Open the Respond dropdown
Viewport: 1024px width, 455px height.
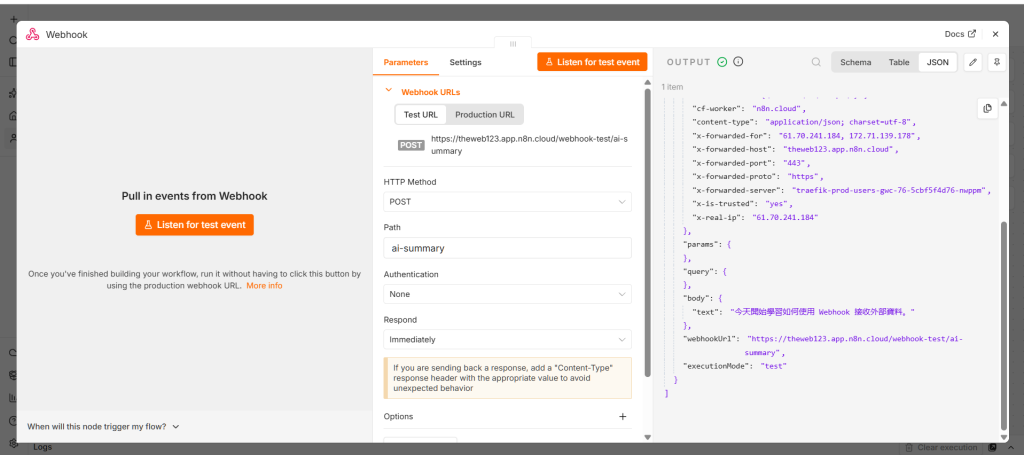pyautogui.click(x=507, y=339)
